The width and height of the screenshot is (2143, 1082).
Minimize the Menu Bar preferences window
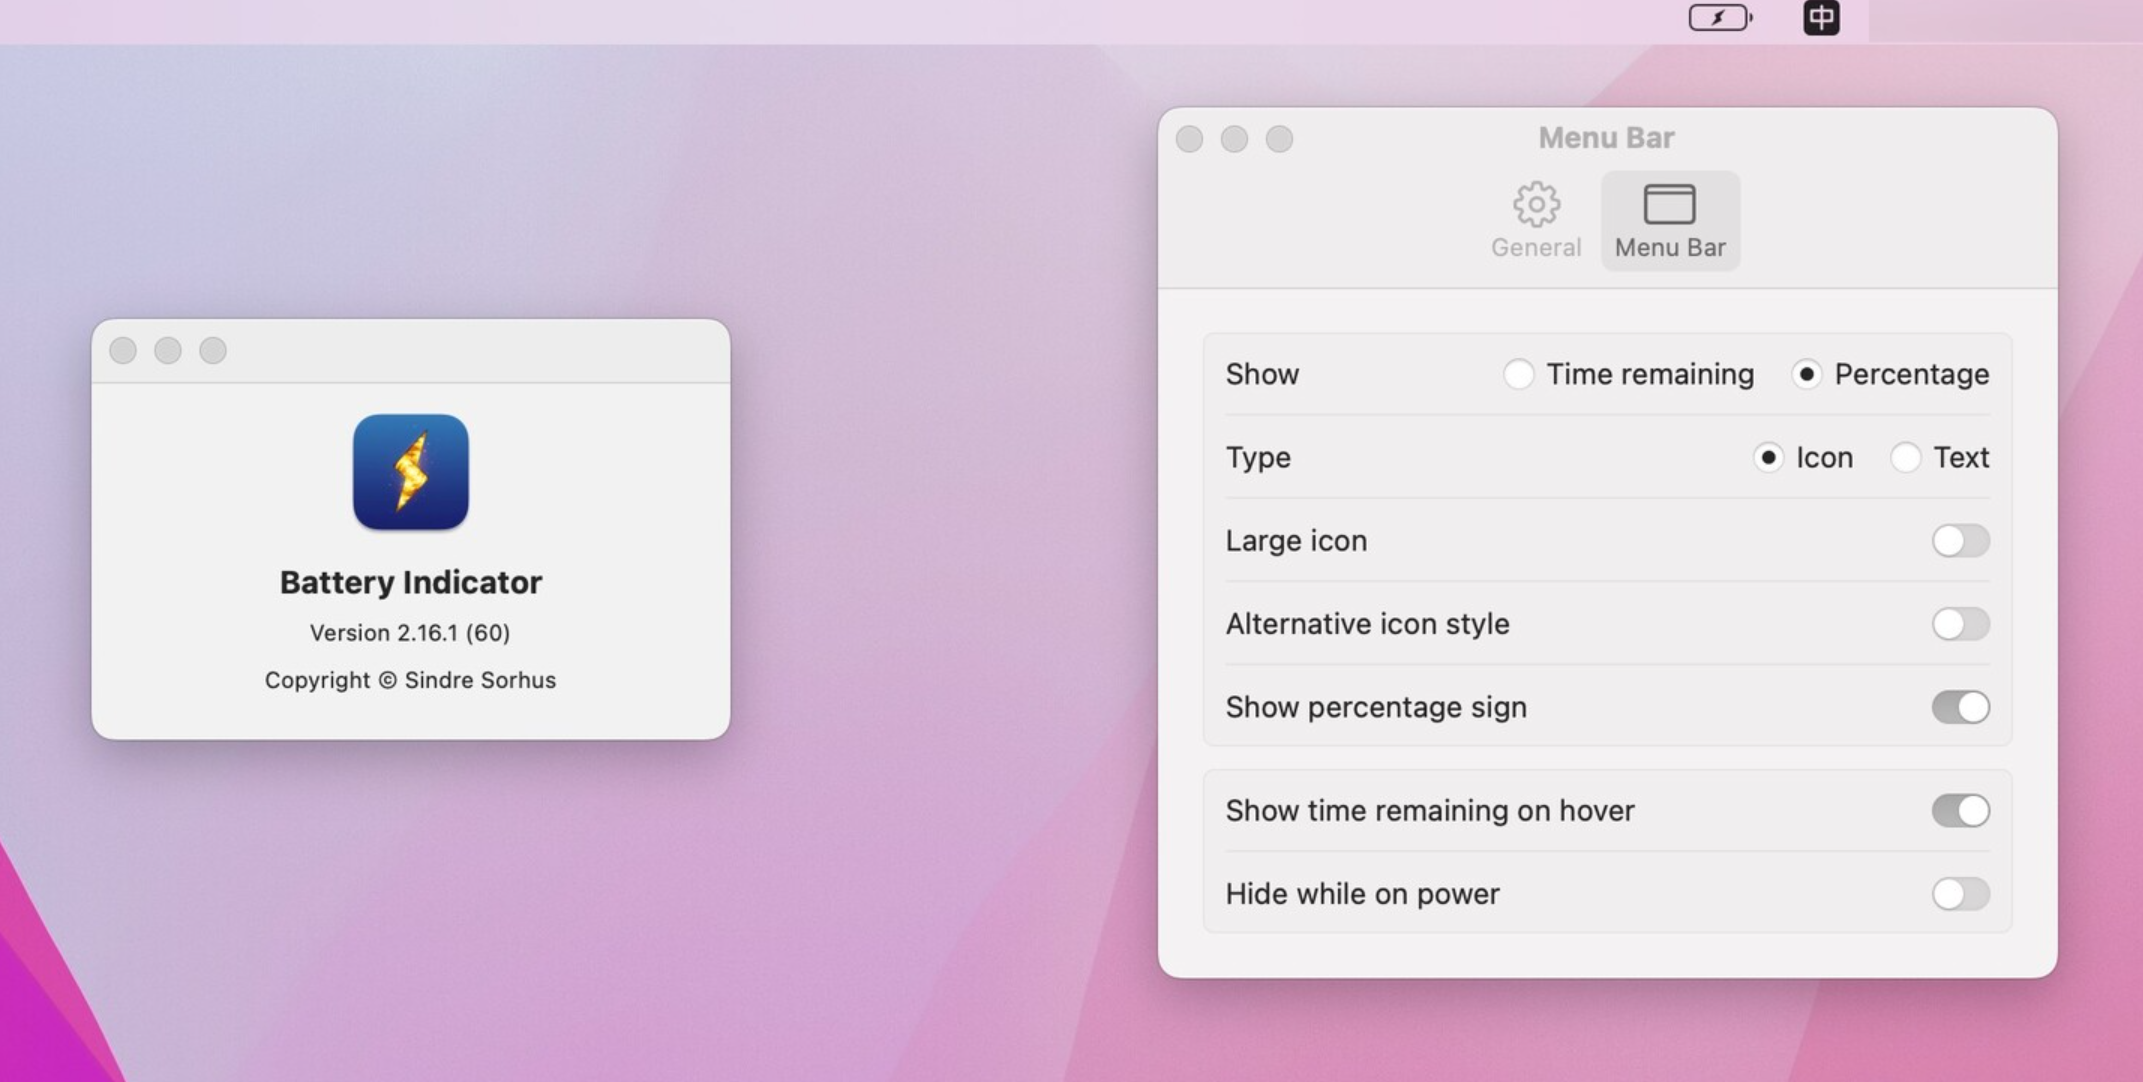click(x=1234, y=139)
